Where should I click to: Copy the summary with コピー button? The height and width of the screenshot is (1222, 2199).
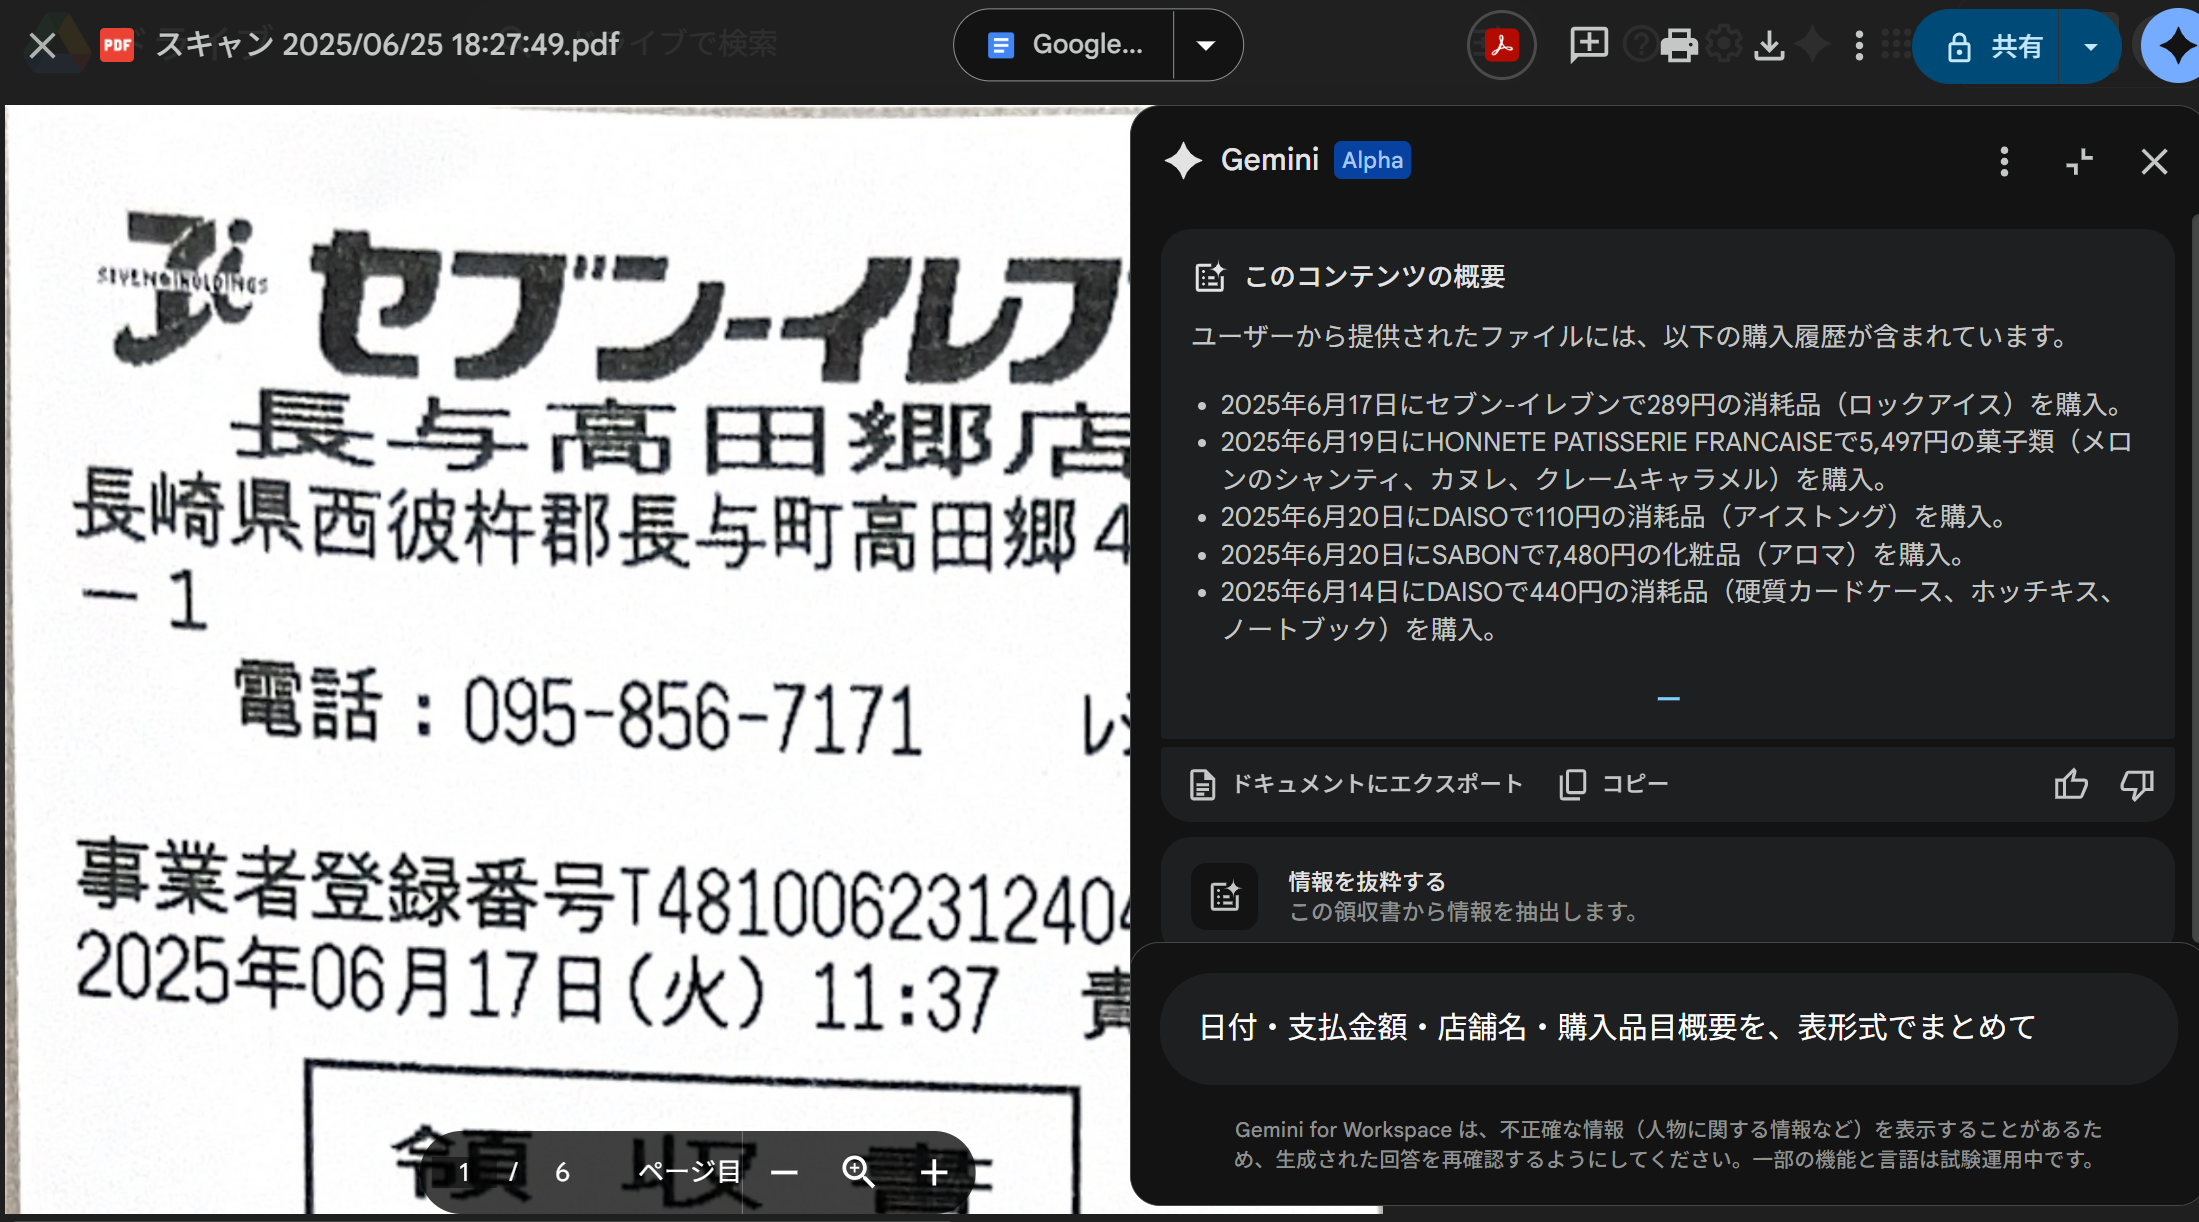click(1613, 784)
